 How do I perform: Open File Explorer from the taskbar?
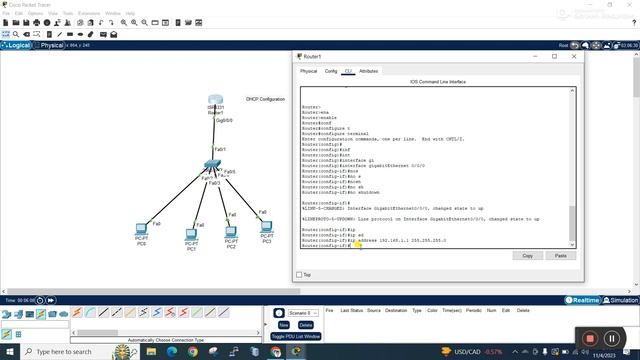click(151, 351)
